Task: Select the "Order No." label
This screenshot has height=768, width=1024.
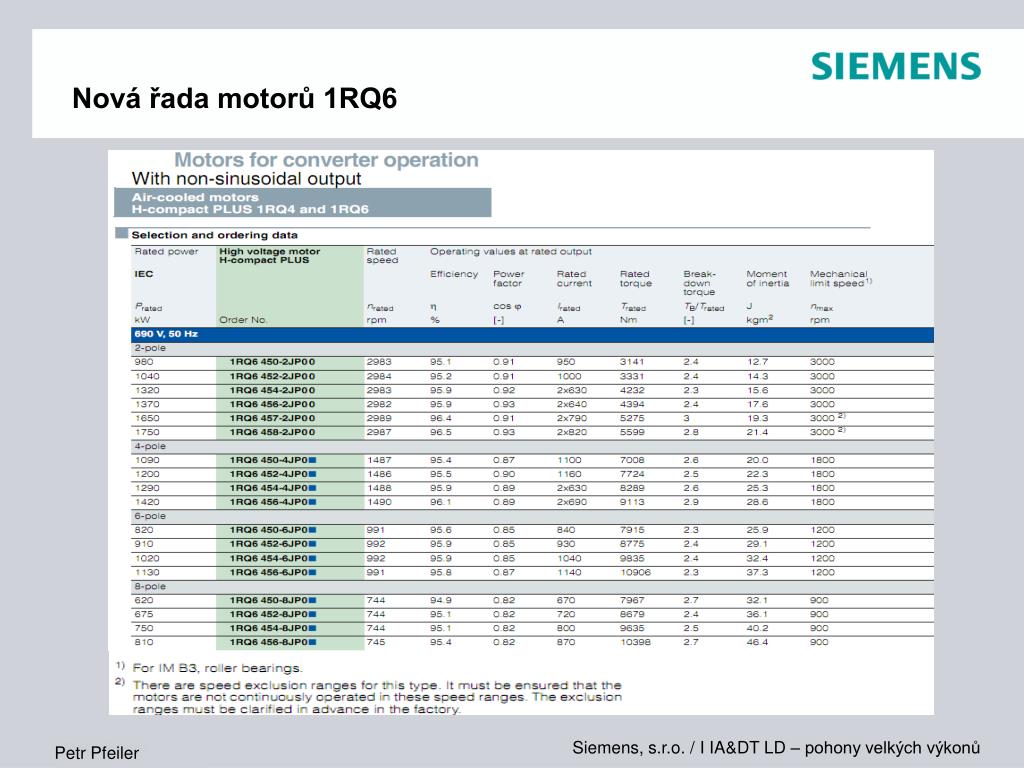Action: click(243, 320)
